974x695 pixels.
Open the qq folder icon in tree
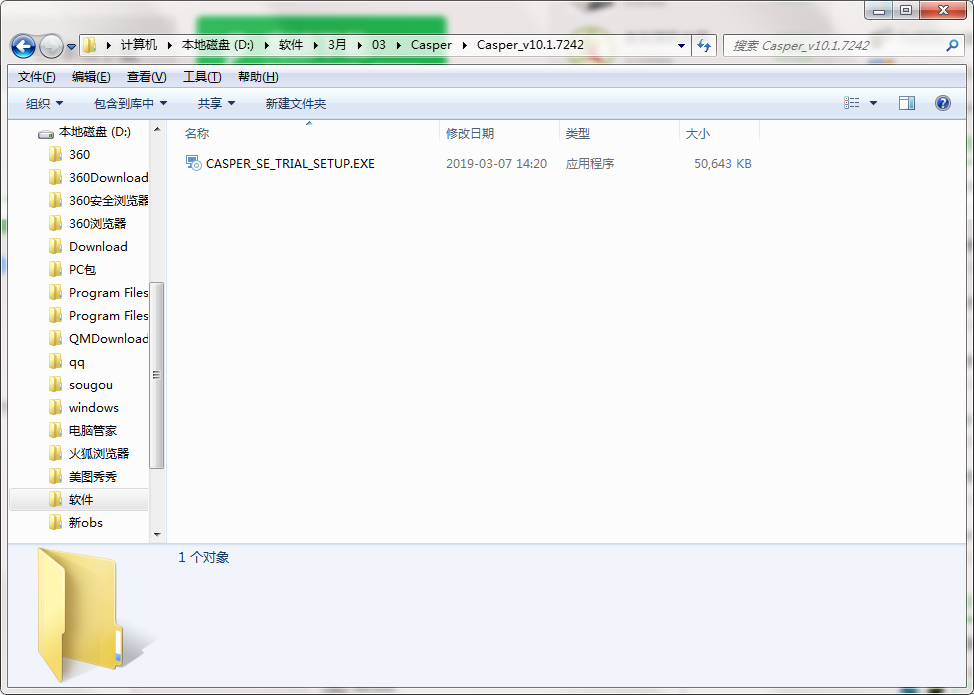pos(55,361)
